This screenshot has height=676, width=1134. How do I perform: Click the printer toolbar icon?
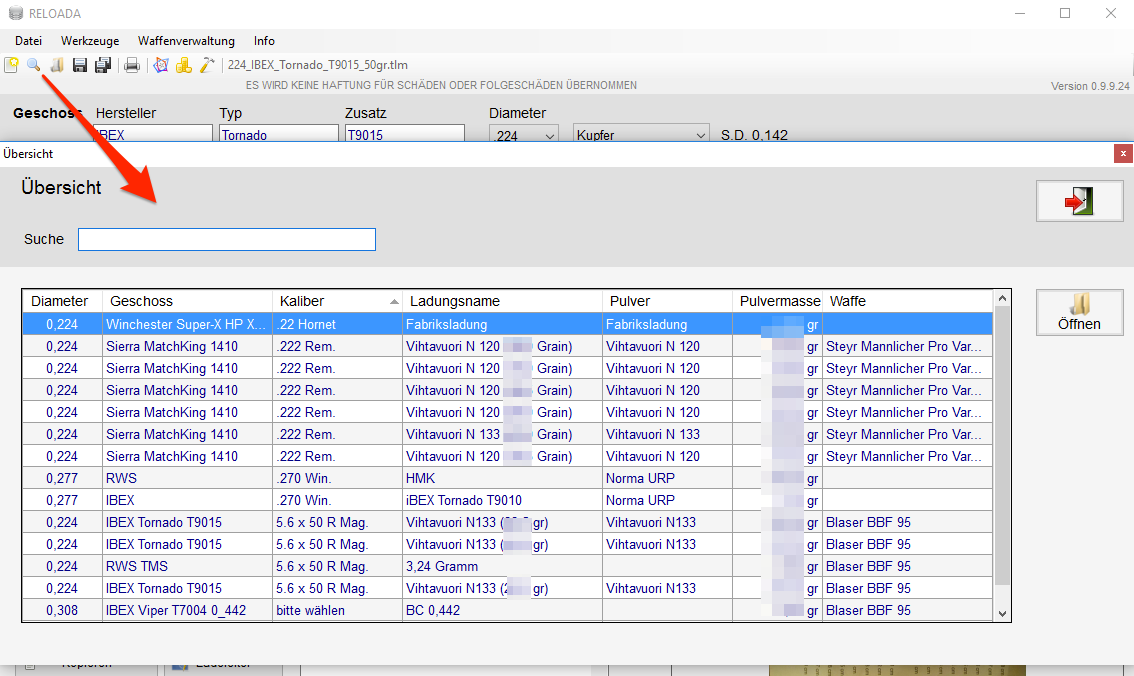(x=132, y=65)
